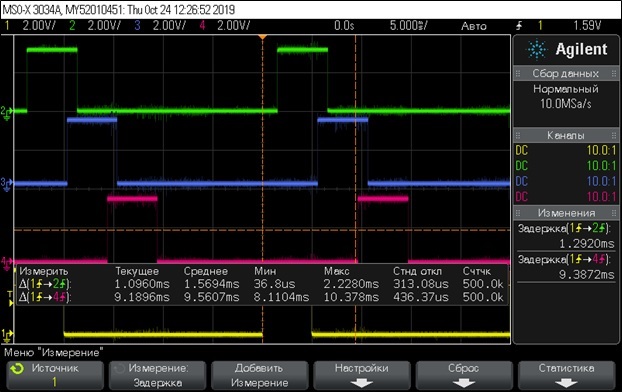This screenshot has width=622, height=392.
Task: Click the rotary arrow icon on Источник
Action: [x=17, y=369]
